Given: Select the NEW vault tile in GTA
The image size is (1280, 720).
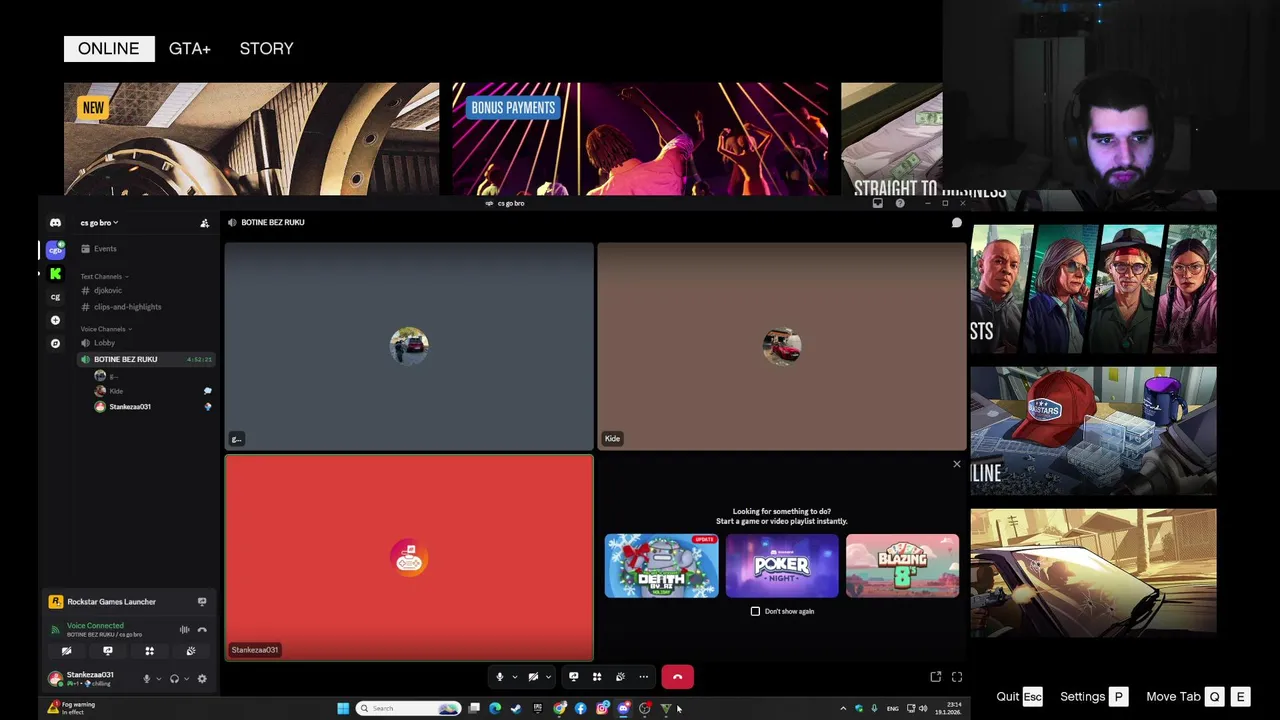Looking at the screenshot, I should pos(251,139).
